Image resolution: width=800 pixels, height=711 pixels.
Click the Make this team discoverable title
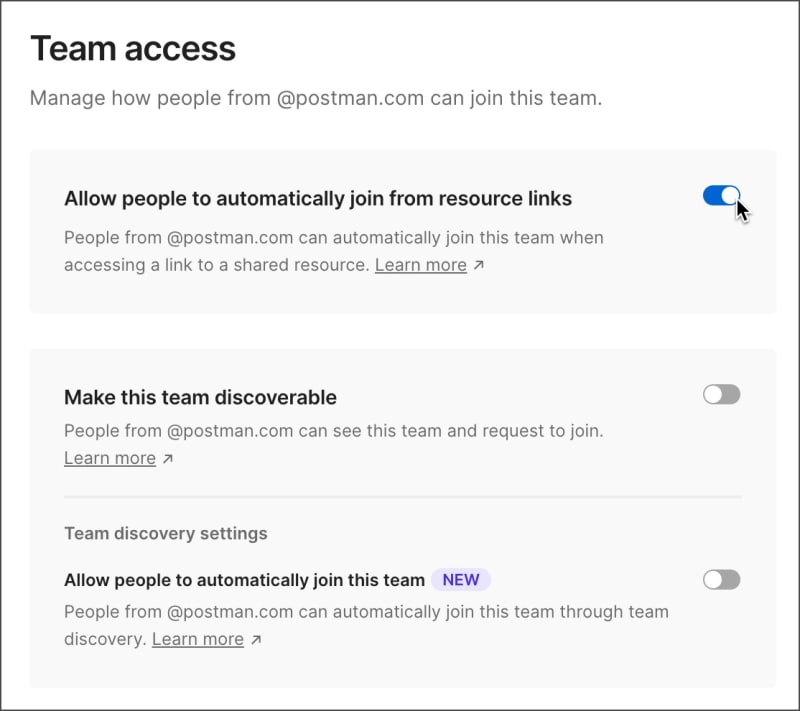(x=200, y=397)
